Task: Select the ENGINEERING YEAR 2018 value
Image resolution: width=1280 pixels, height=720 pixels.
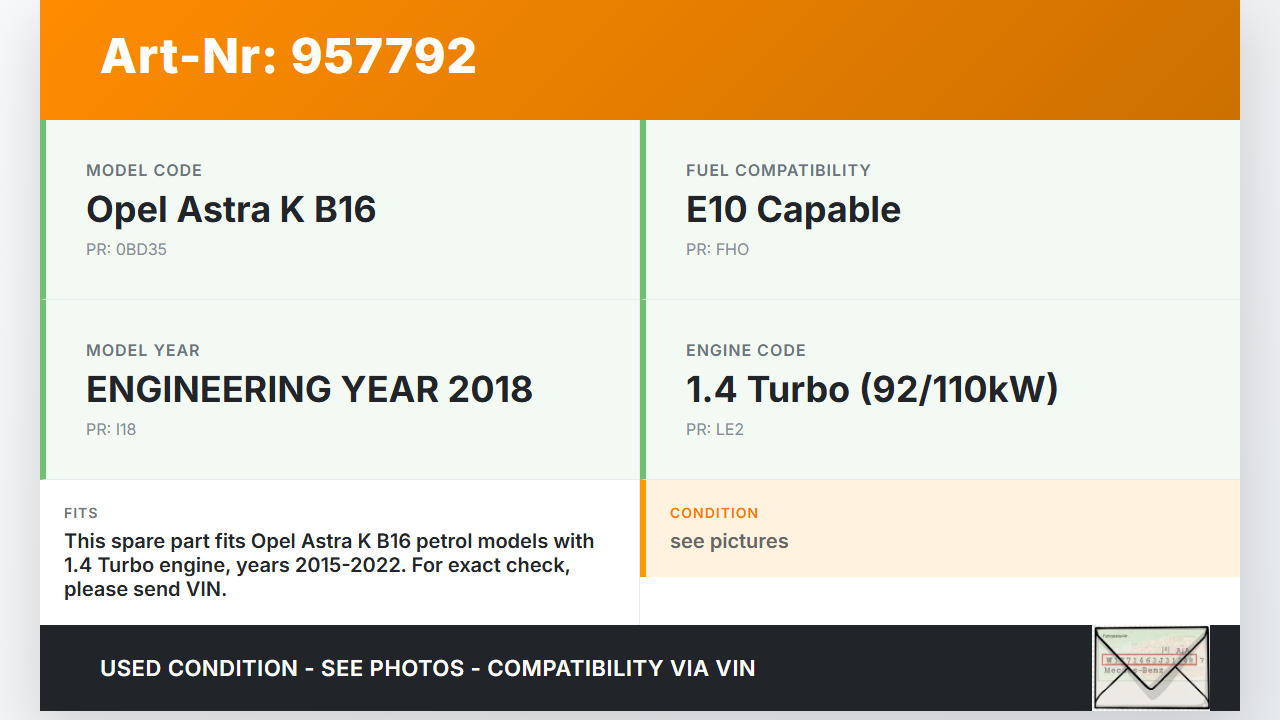Action: pyautogui.click(x=309, y=390)
